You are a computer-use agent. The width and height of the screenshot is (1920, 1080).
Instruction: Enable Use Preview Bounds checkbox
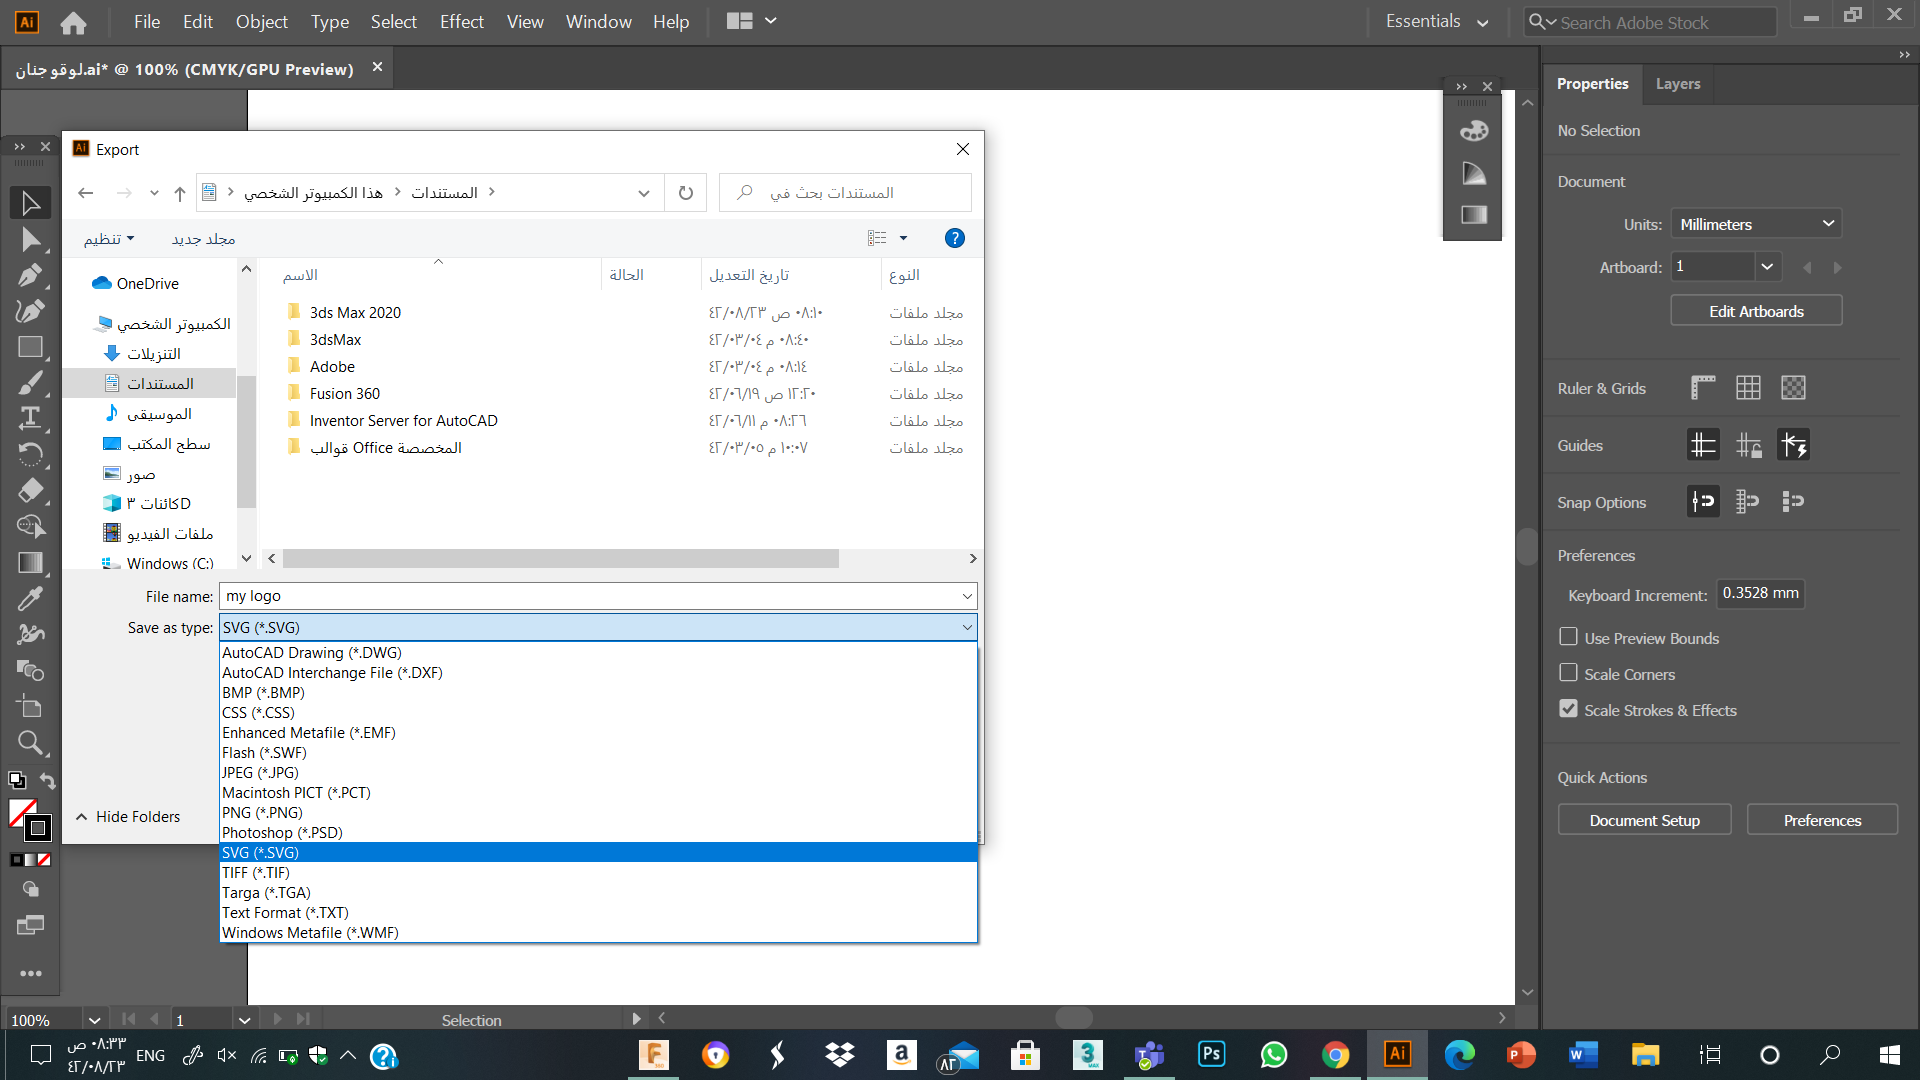pos(1568,637)
